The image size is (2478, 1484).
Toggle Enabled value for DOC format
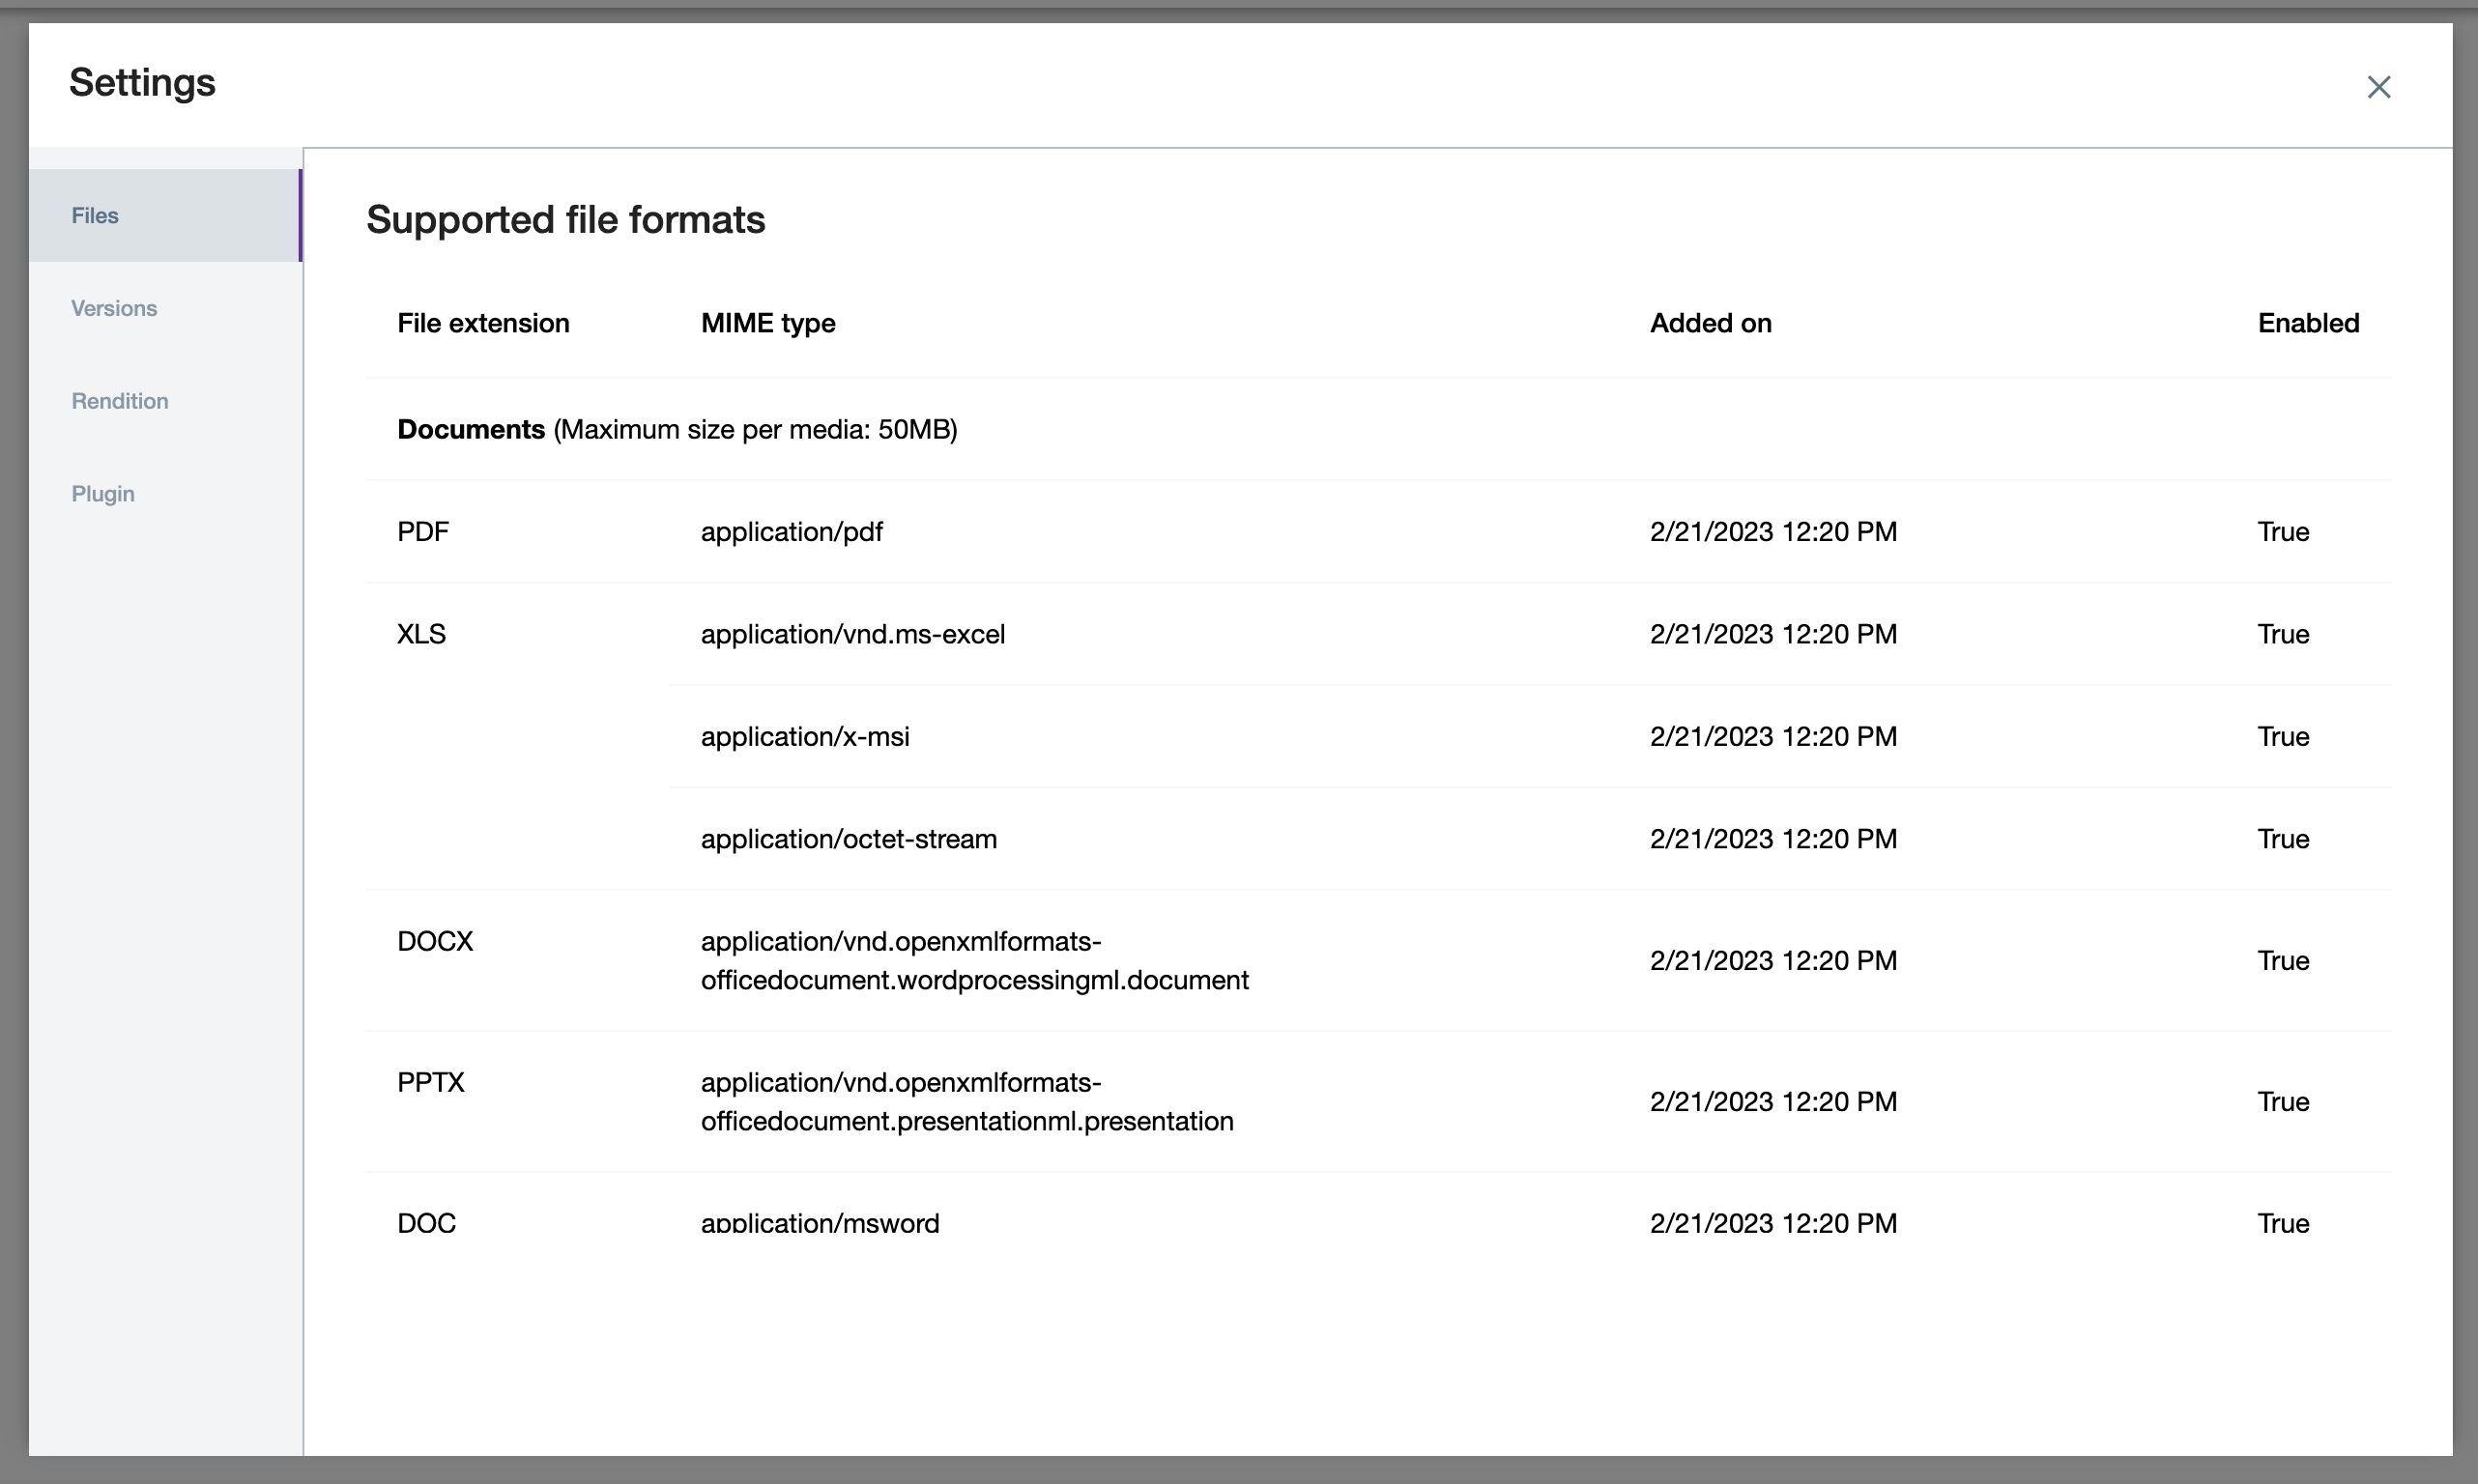[x=2283, y=1222]
